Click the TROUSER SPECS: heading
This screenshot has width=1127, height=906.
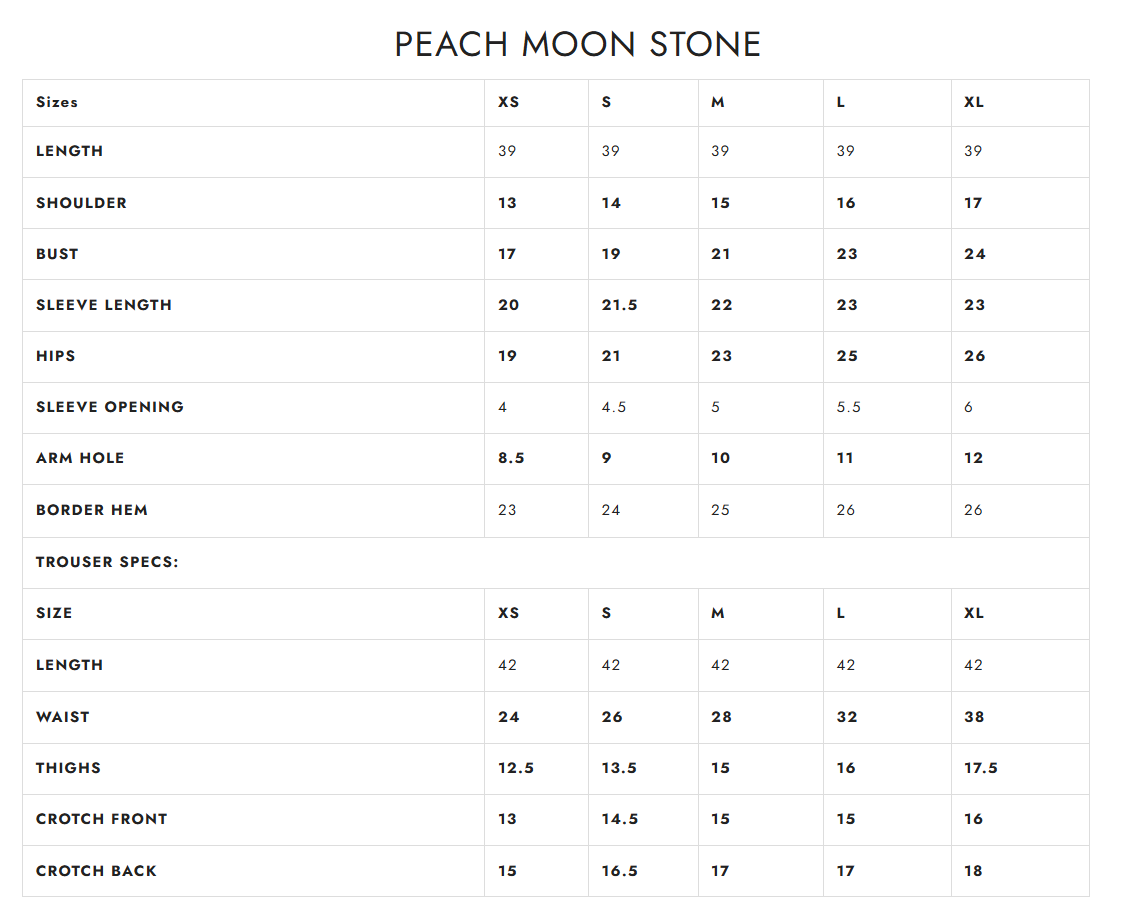point(107,562)
